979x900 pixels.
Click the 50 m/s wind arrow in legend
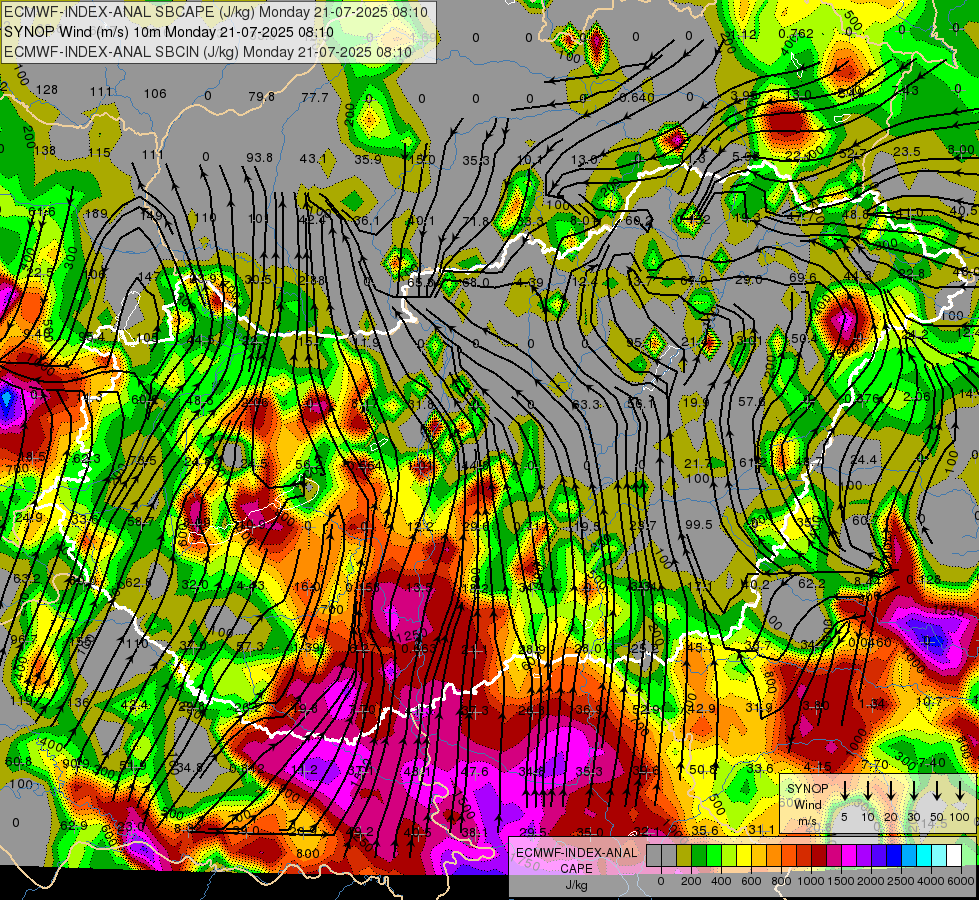pos(937,790)
